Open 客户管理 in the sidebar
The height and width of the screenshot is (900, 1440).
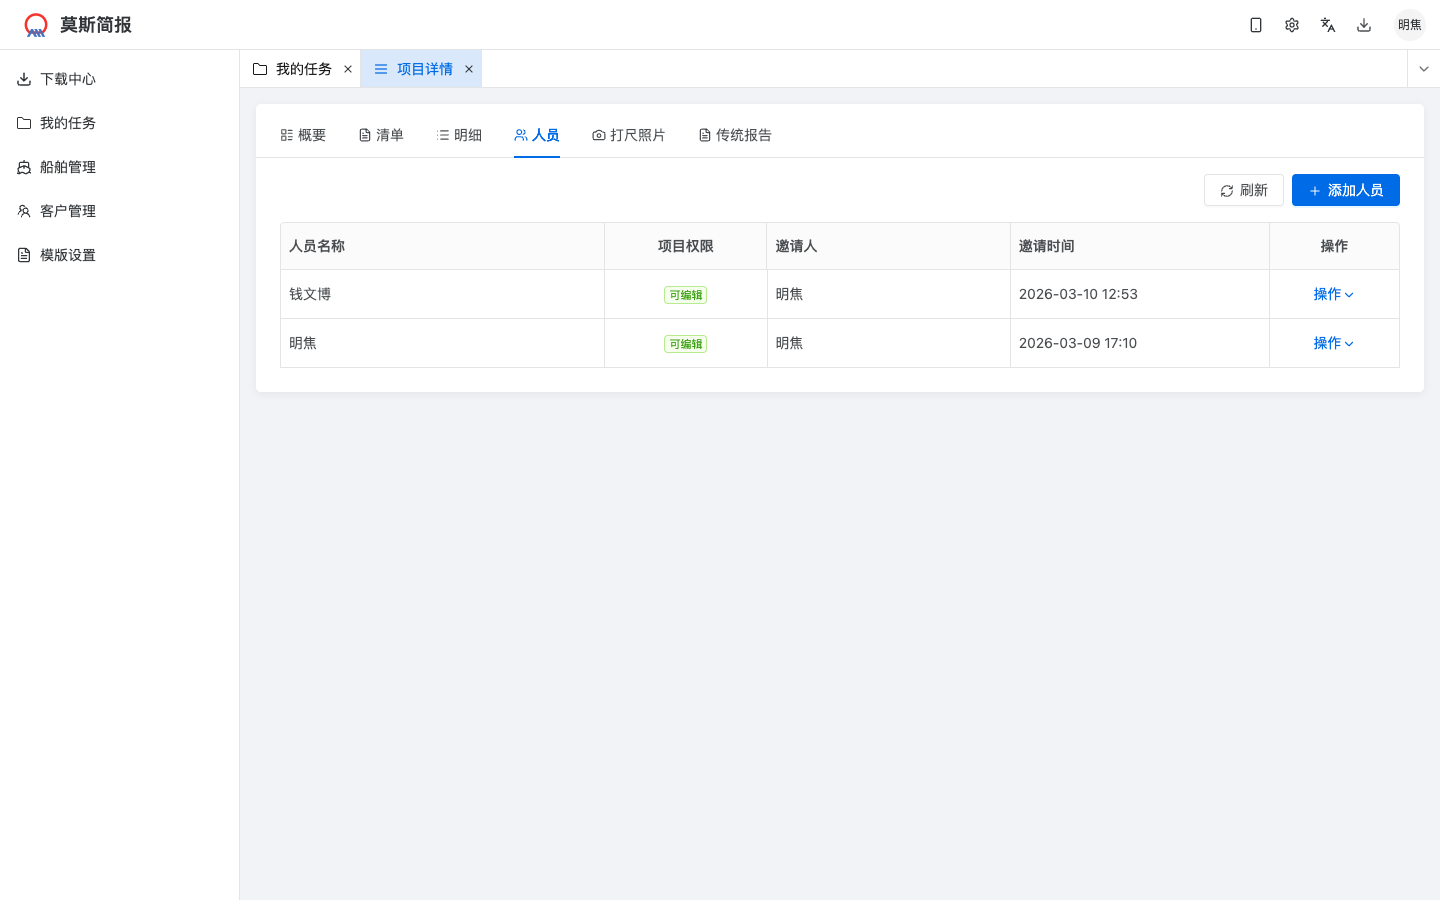pyautogui.click(x=68, y=211)
